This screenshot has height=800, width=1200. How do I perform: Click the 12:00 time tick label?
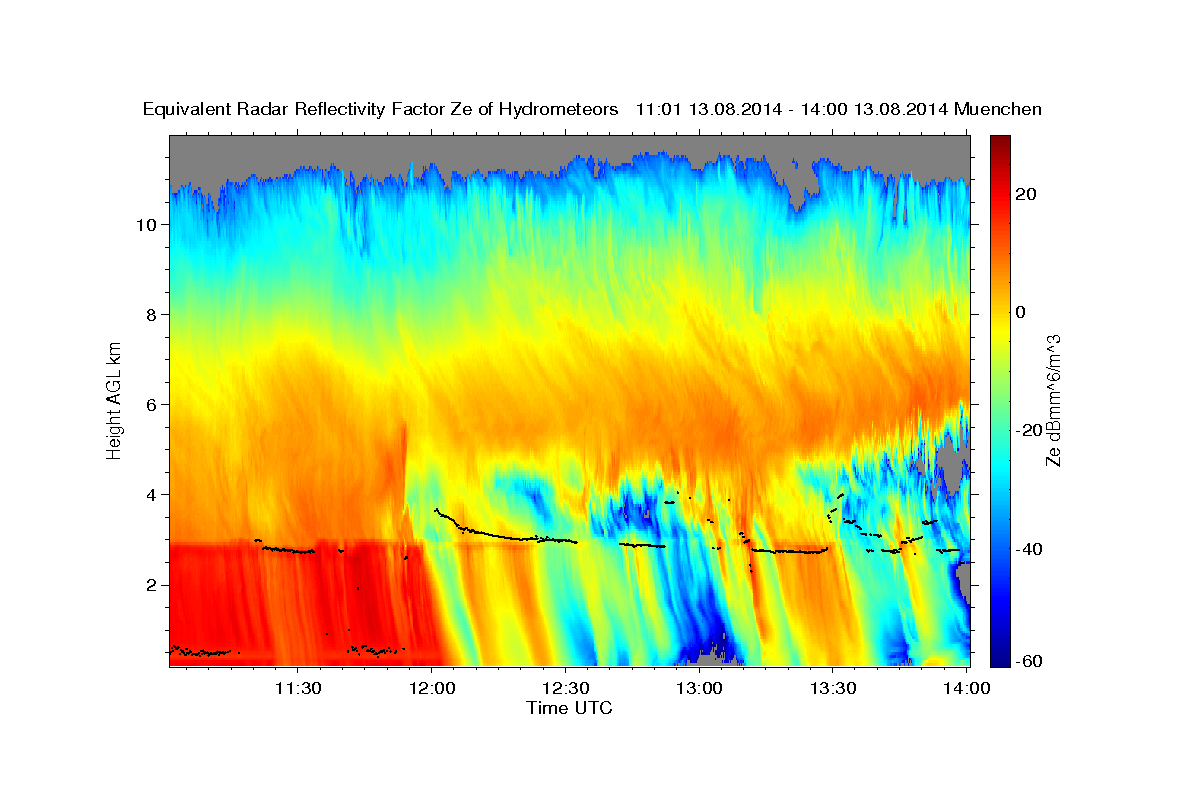tap(431, 688)
